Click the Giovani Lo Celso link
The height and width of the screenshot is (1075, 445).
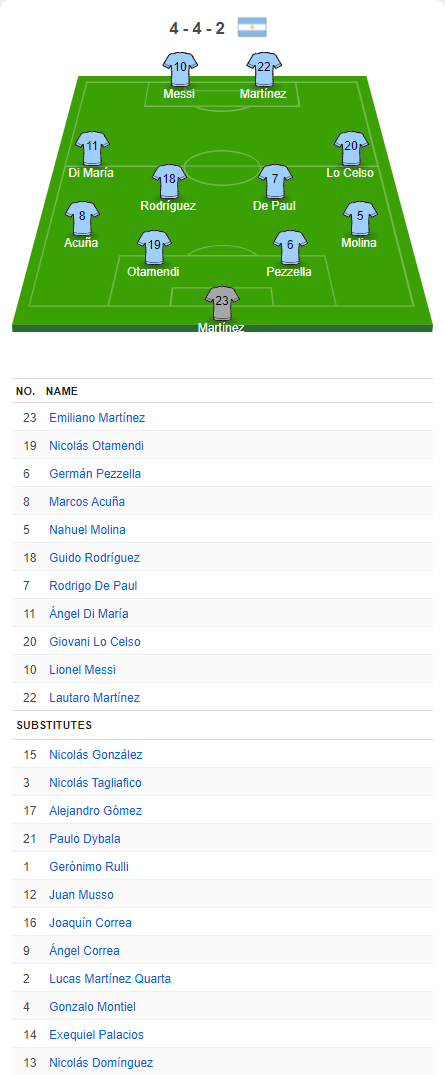coord(95,642)
